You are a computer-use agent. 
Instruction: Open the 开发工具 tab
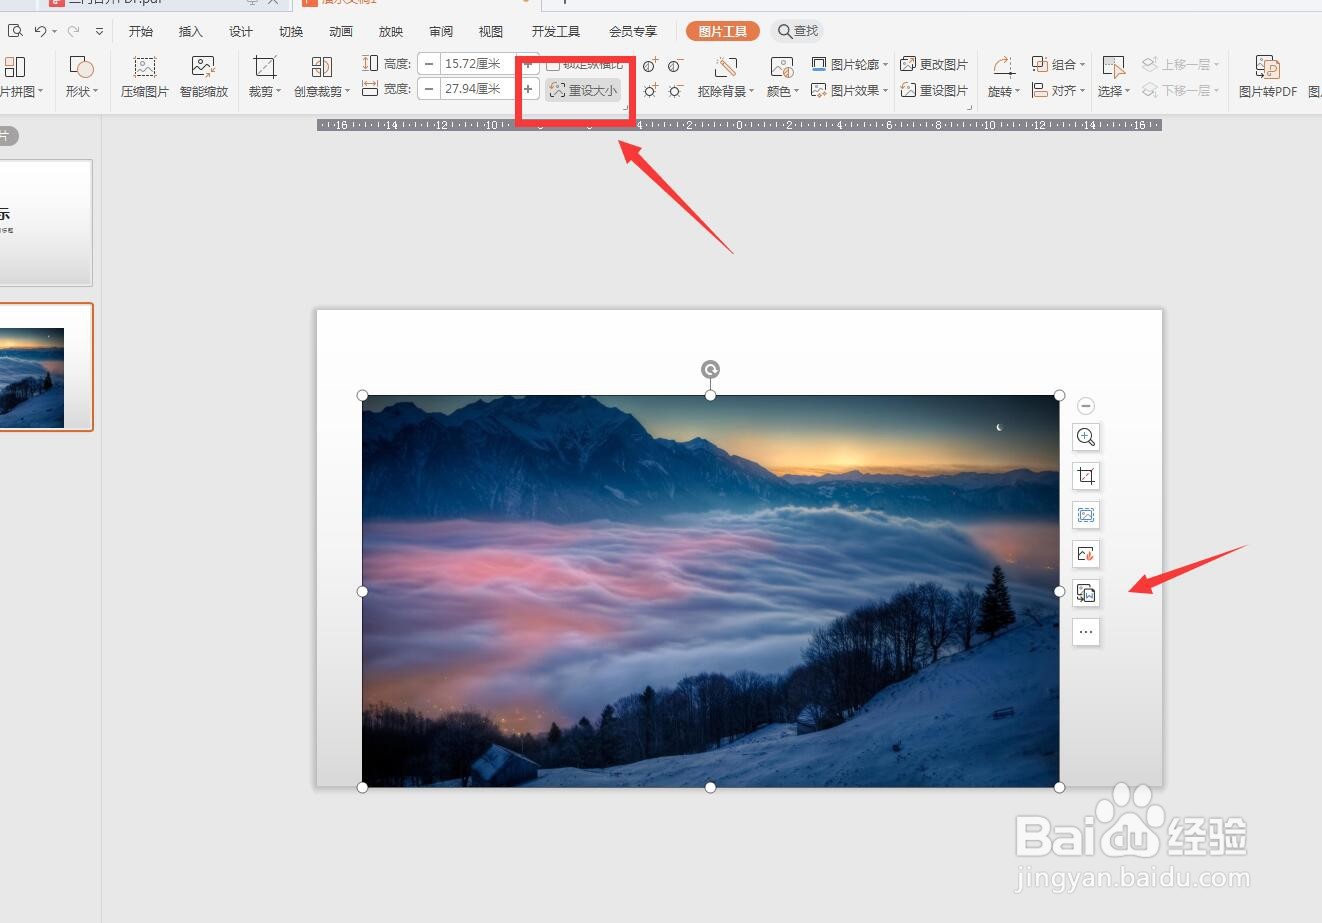point(556,31)
